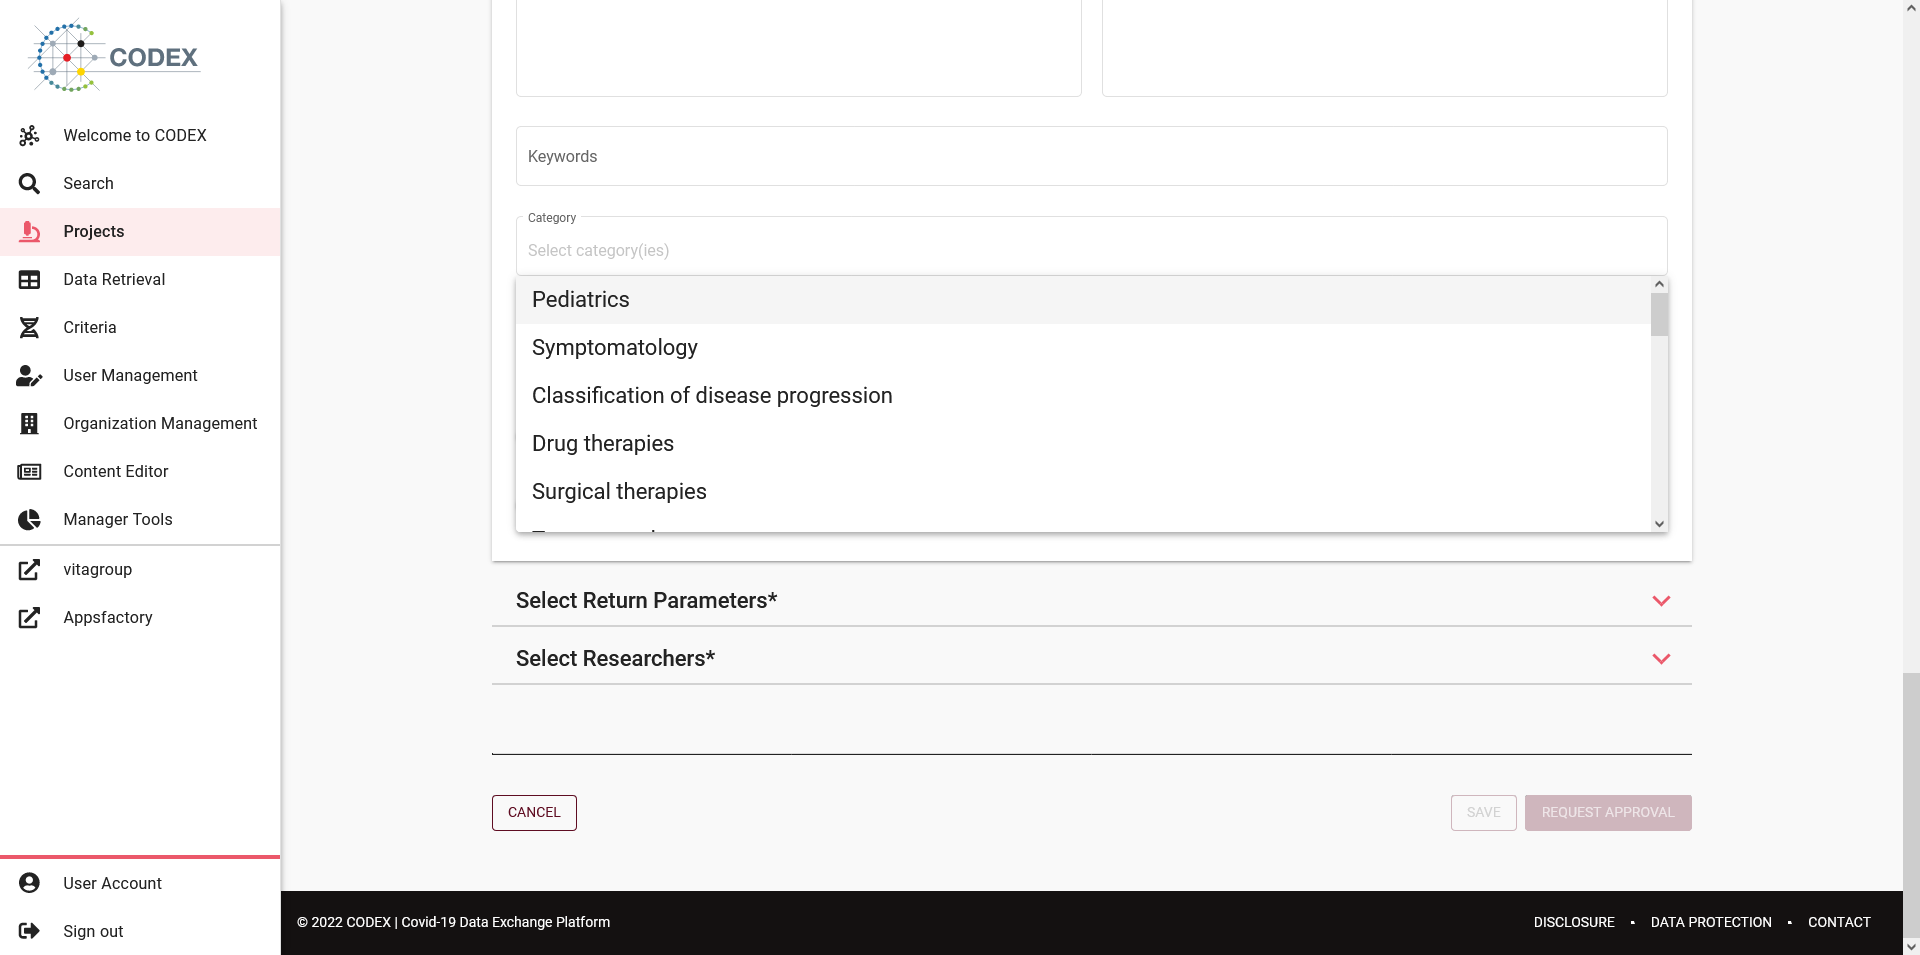Image resolution: width=1920 pixels, height=955 pixels.
Task: Select Pediatrics category option
Action: click(x=1083, y=300)
